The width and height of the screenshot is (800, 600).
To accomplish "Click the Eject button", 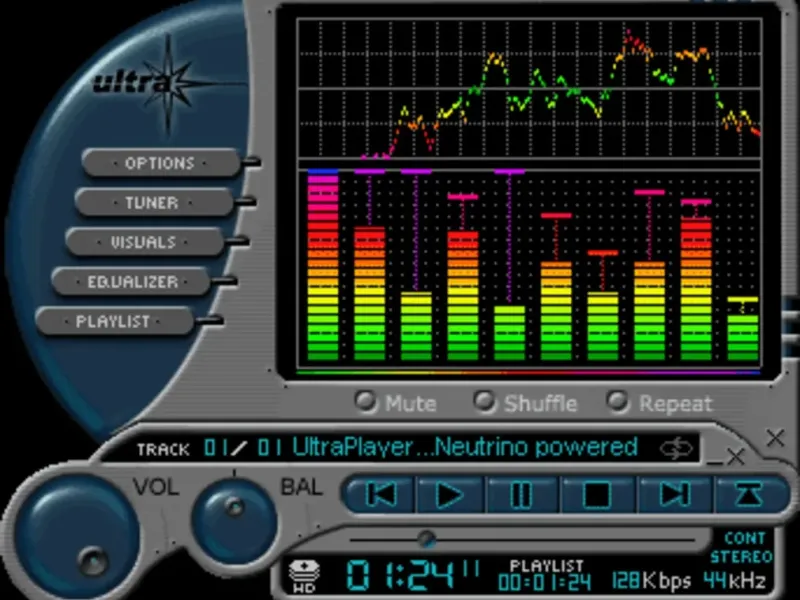I will (x=749, y=494).
